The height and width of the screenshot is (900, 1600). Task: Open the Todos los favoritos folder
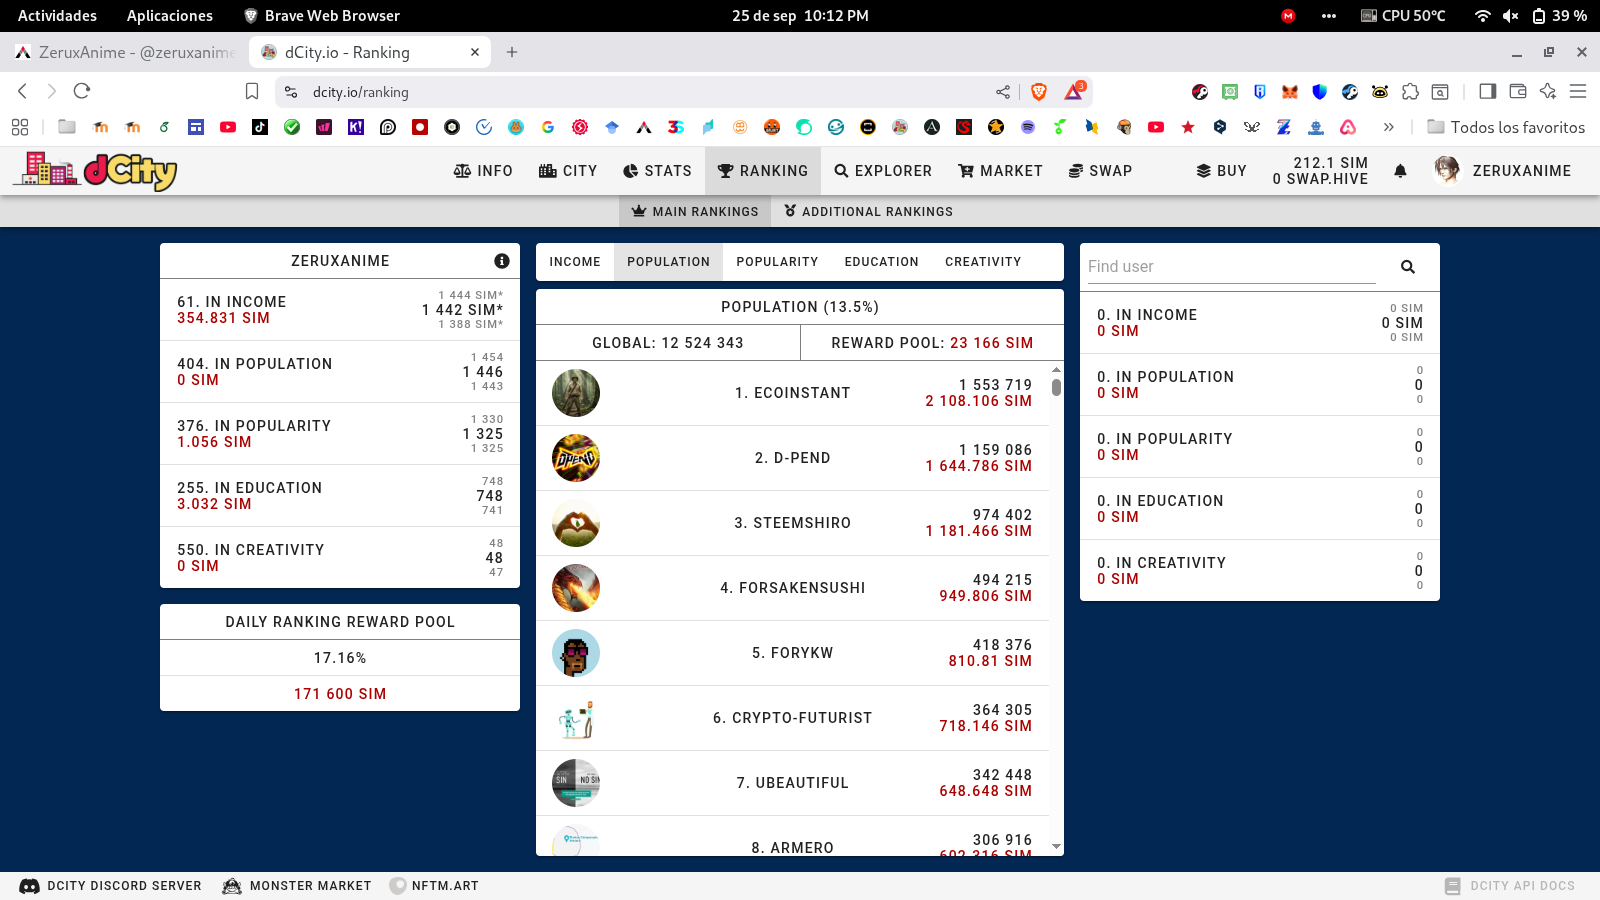[x=1506, y=127]
